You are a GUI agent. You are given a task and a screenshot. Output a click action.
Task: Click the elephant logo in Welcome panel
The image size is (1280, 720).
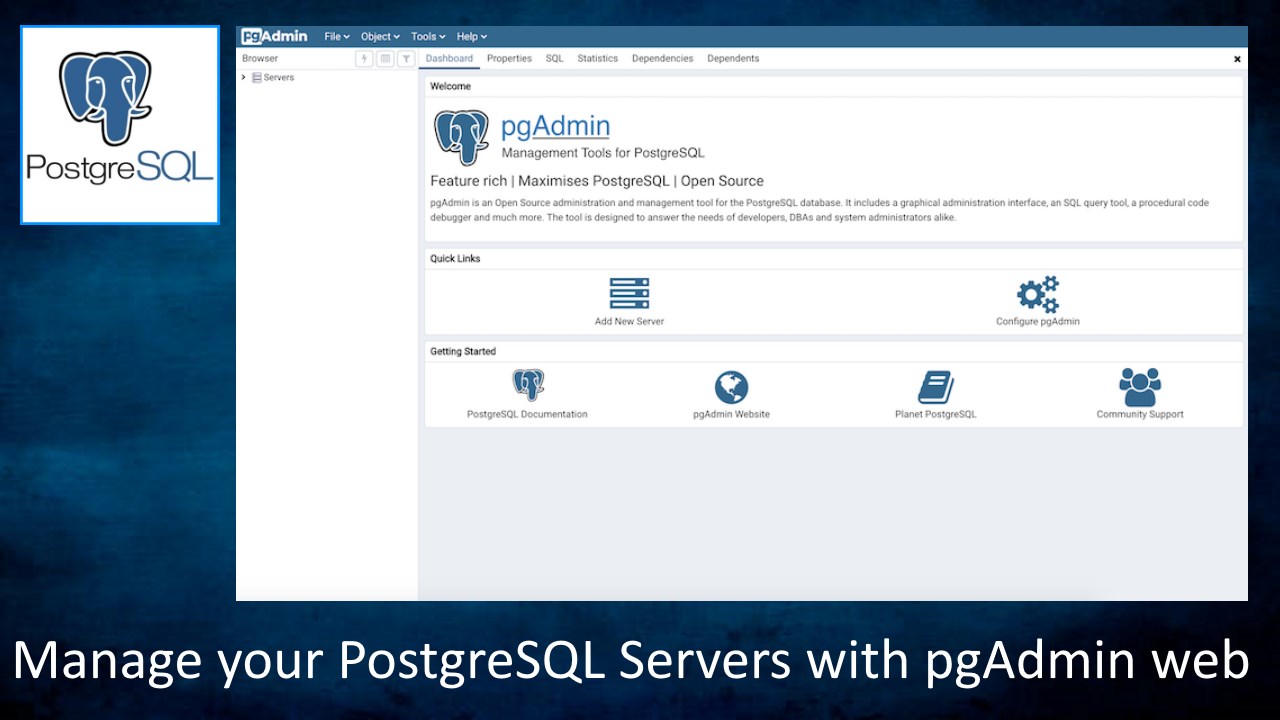tap(461, 137)
